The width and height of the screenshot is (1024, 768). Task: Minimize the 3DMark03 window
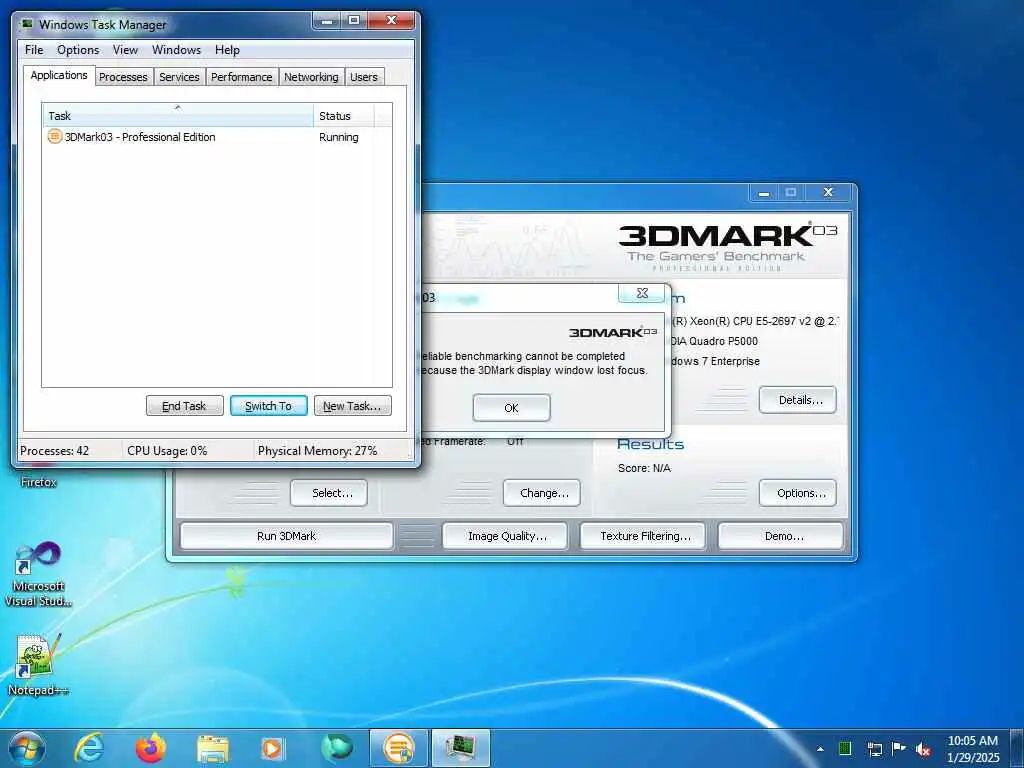click(x=763, y=193)
